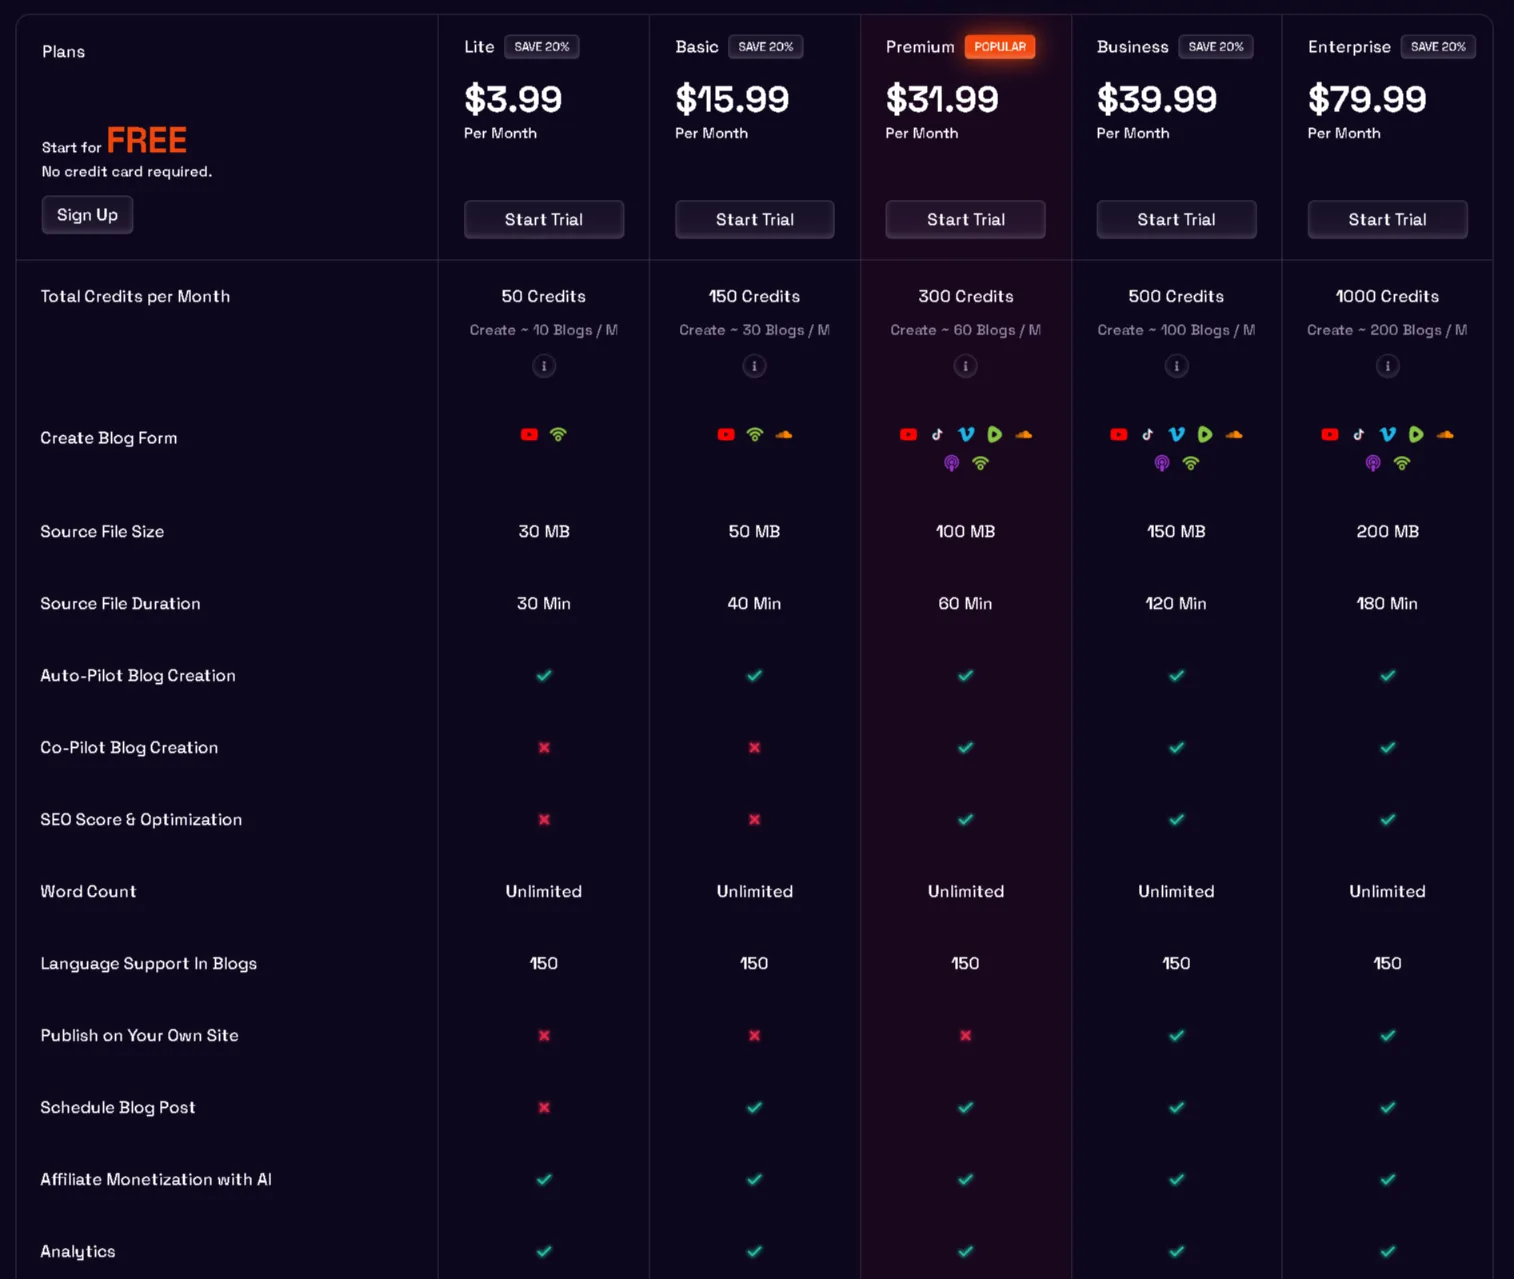Viewport: 1514px width, 1279px height.
Task: Click the '100 MB' source file size
Action: click(966, 532)
